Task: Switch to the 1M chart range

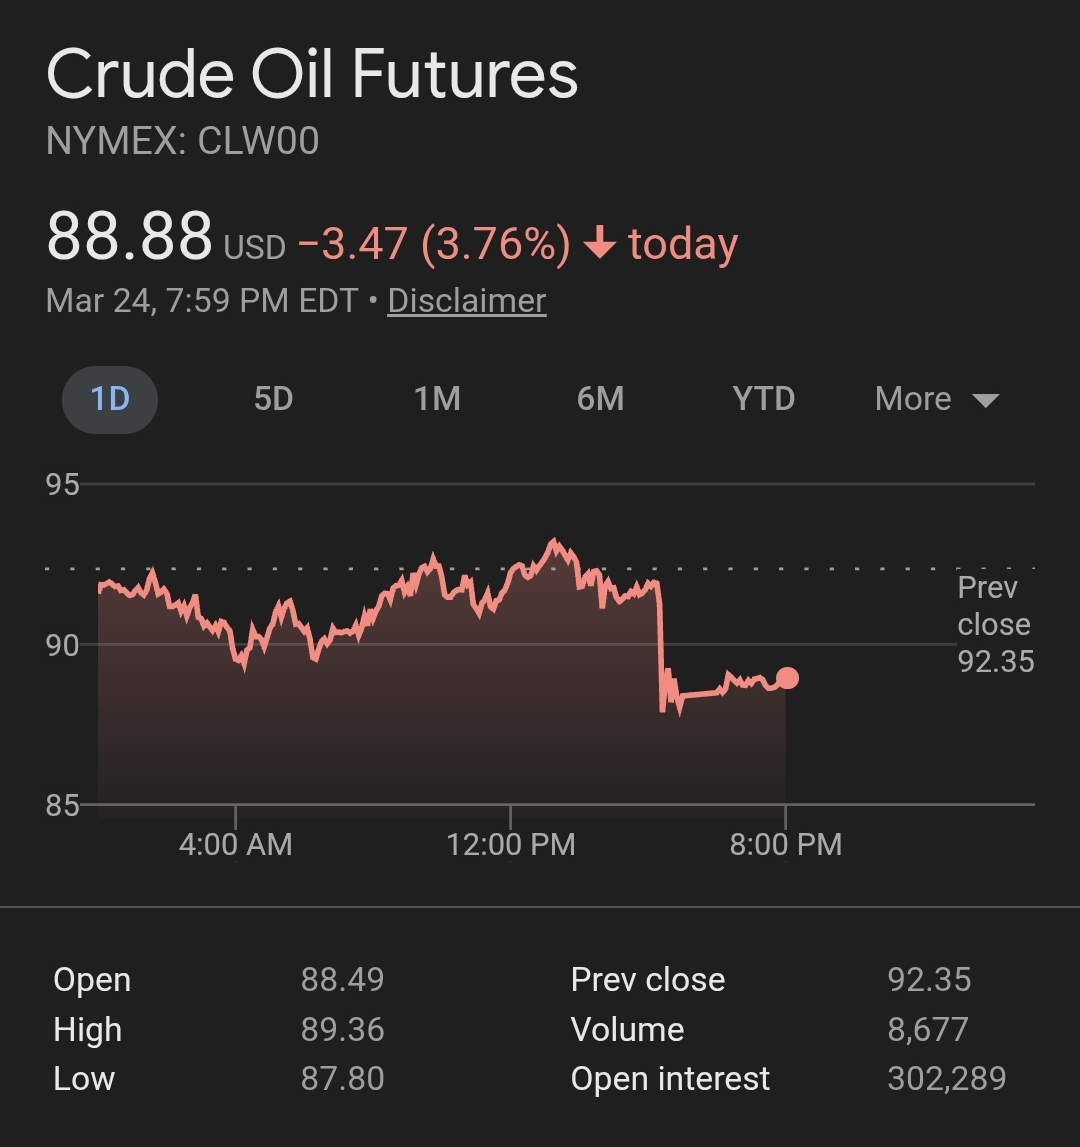Action: click(x=437, y=399)
